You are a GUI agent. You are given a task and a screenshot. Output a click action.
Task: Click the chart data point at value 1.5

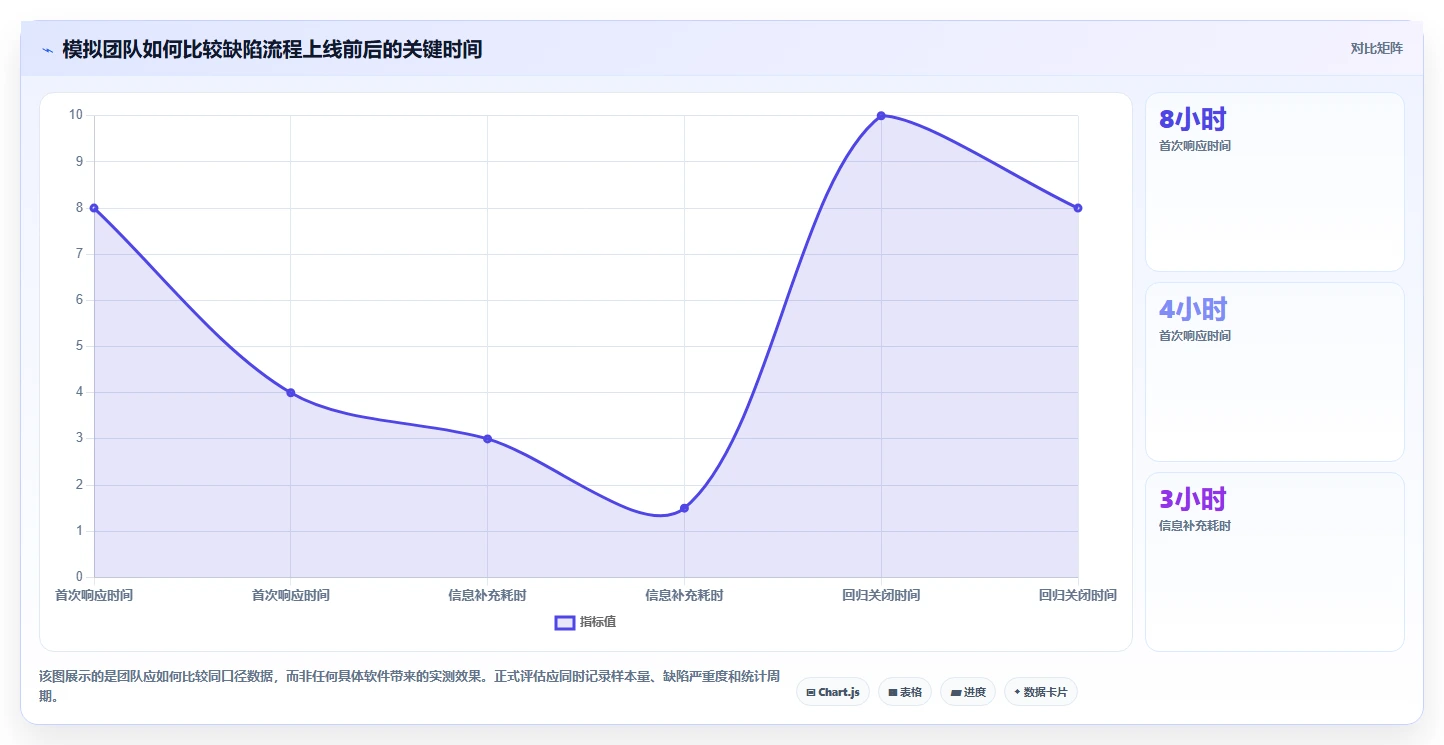pos(684,508)
